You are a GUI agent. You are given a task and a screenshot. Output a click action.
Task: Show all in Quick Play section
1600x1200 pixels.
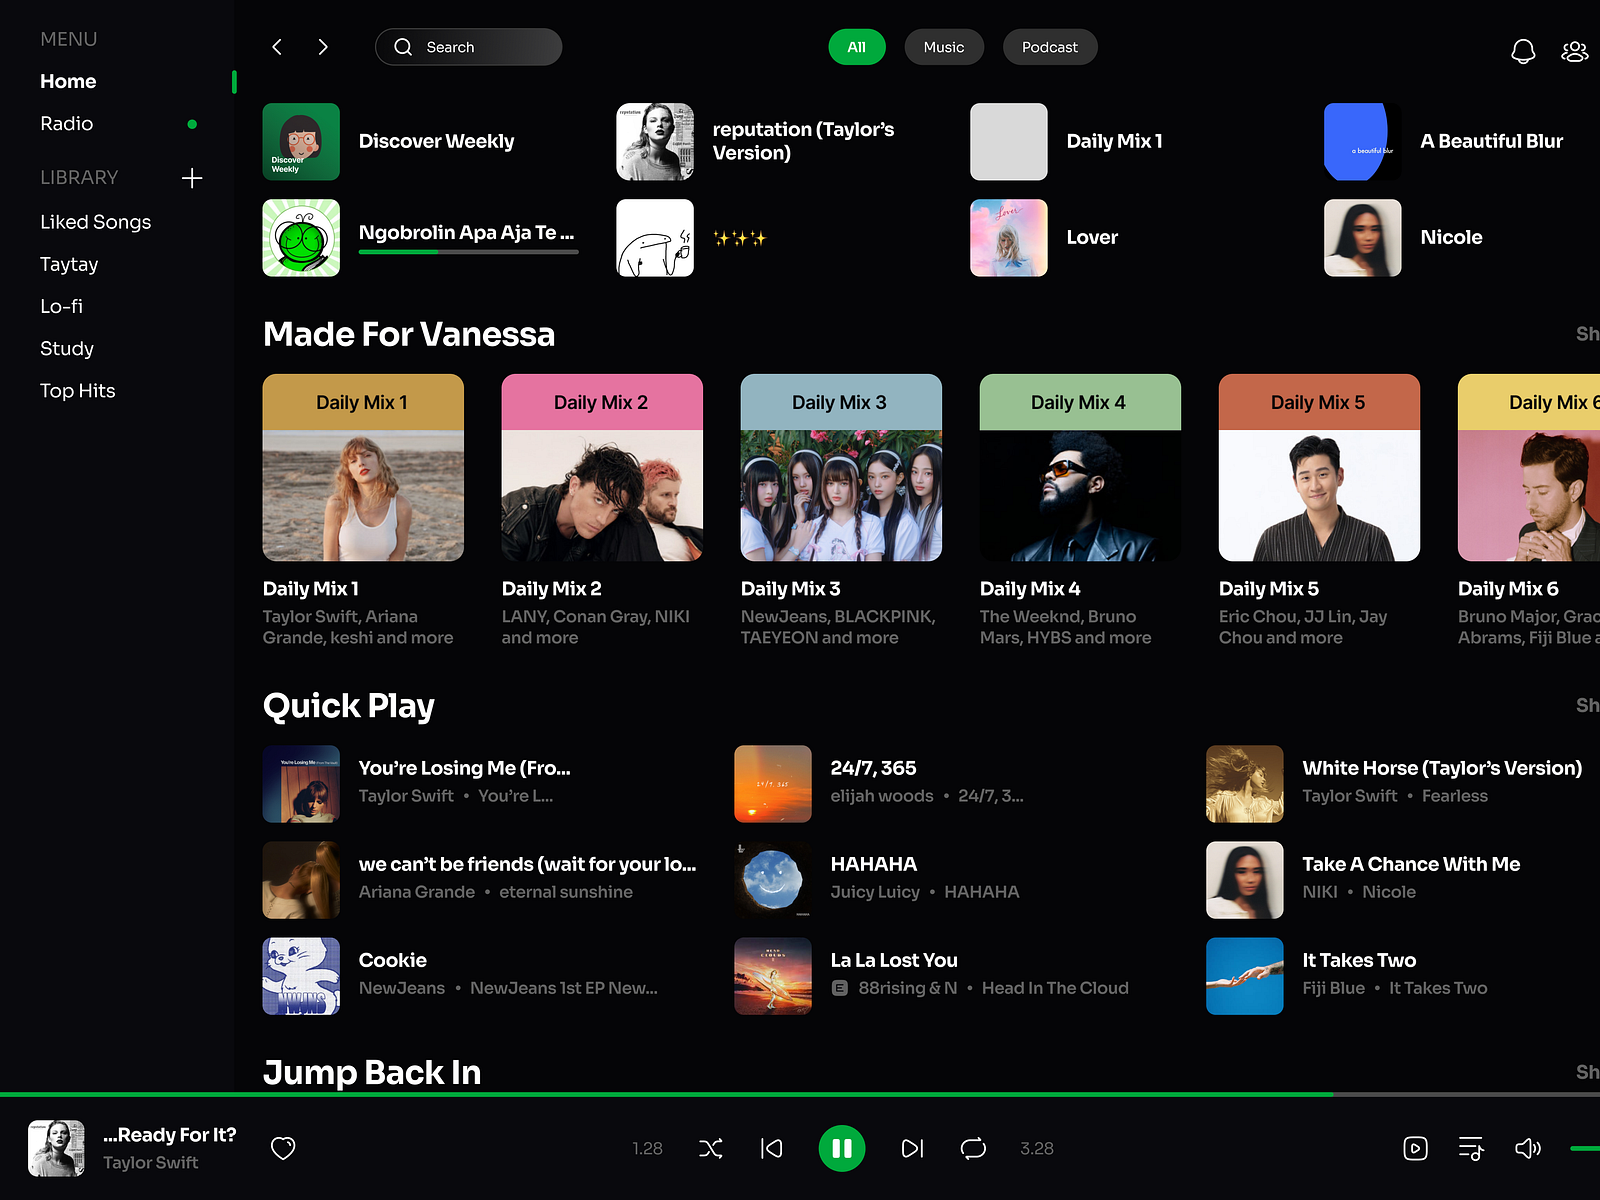(x=1588, y=705)
